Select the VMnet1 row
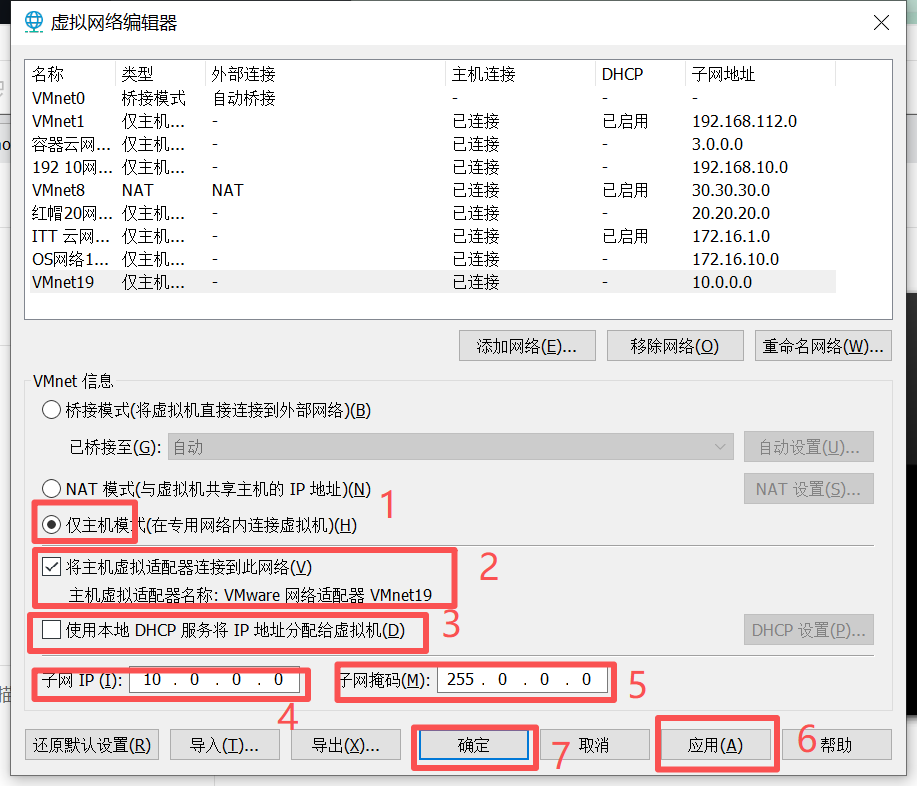The width and height of the screenshot is (917, 786). pyautogui.click(x=433, y=121)
